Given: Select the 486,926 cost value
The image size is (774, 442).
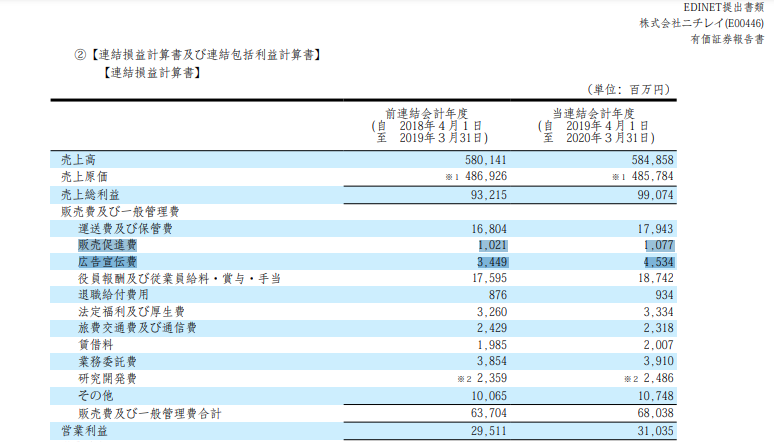Looking at the screenshot, I should tap(486, 177).
